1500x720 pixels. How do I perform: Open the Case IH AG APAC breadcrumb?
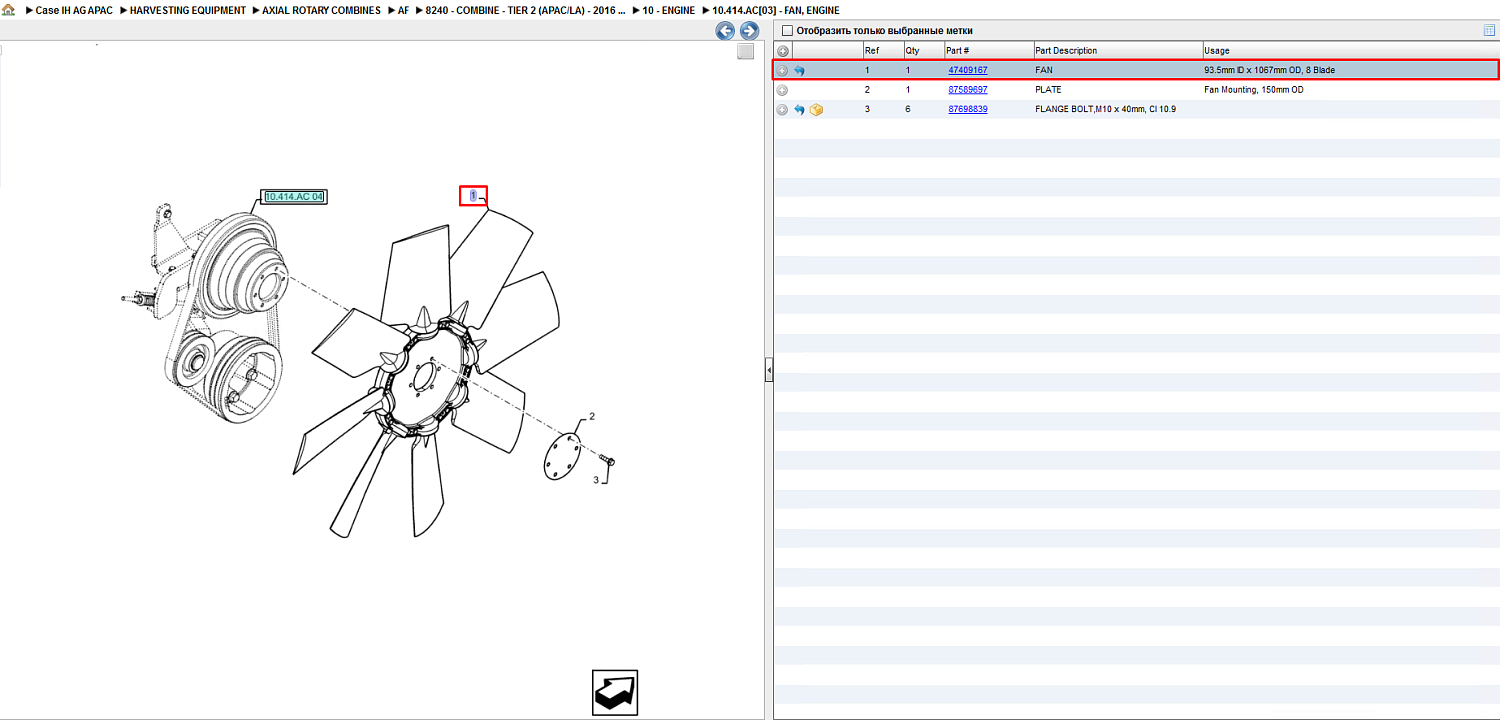coord(74,10)
